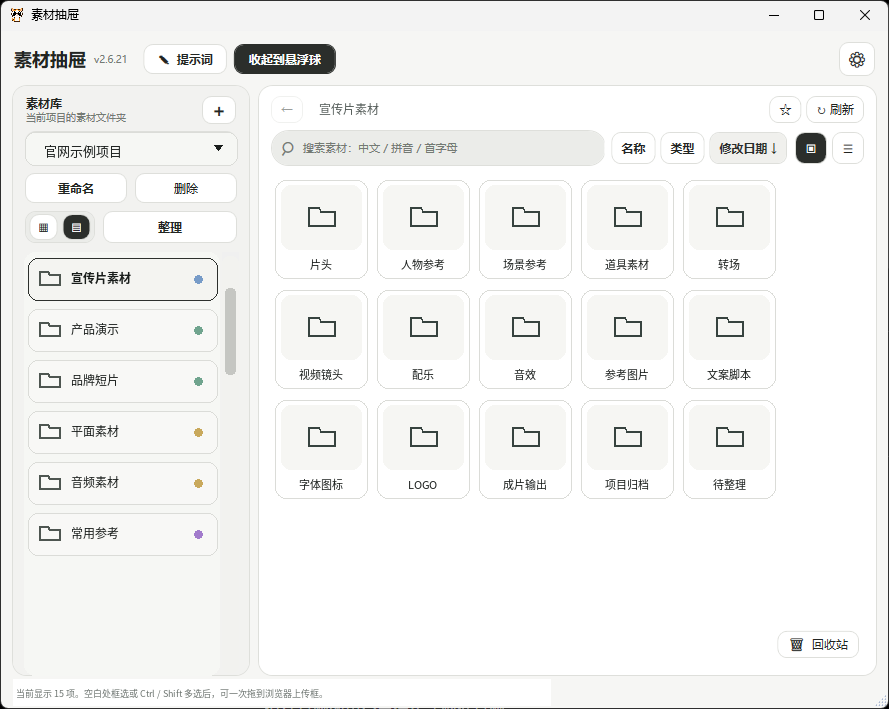Open the LOGO folder
The image size is (889, 709).
[424, 449]
